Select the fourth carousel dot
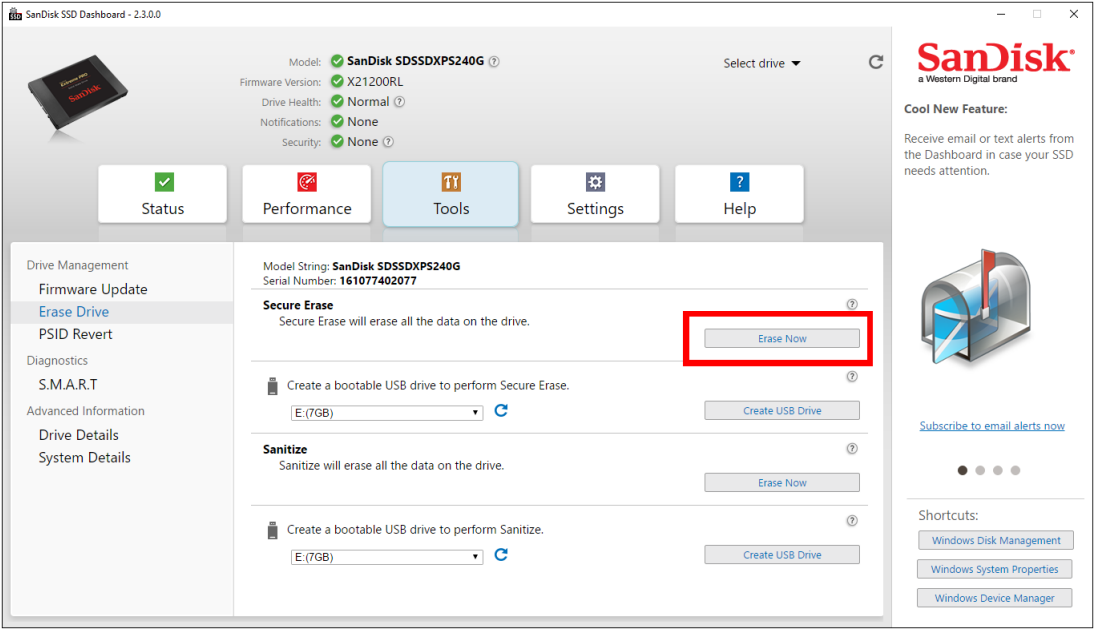 pyautogui.click(x=1015, y=471)
